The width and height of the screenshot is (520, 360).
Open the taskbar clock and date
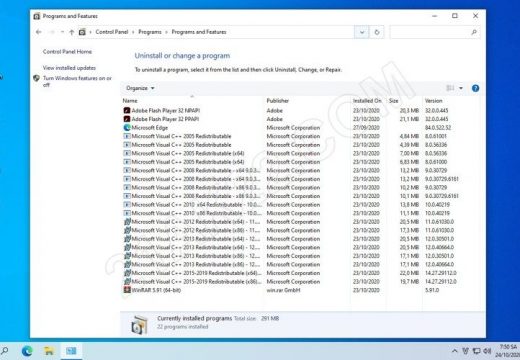pyautogui.click(x=507, y=351)
